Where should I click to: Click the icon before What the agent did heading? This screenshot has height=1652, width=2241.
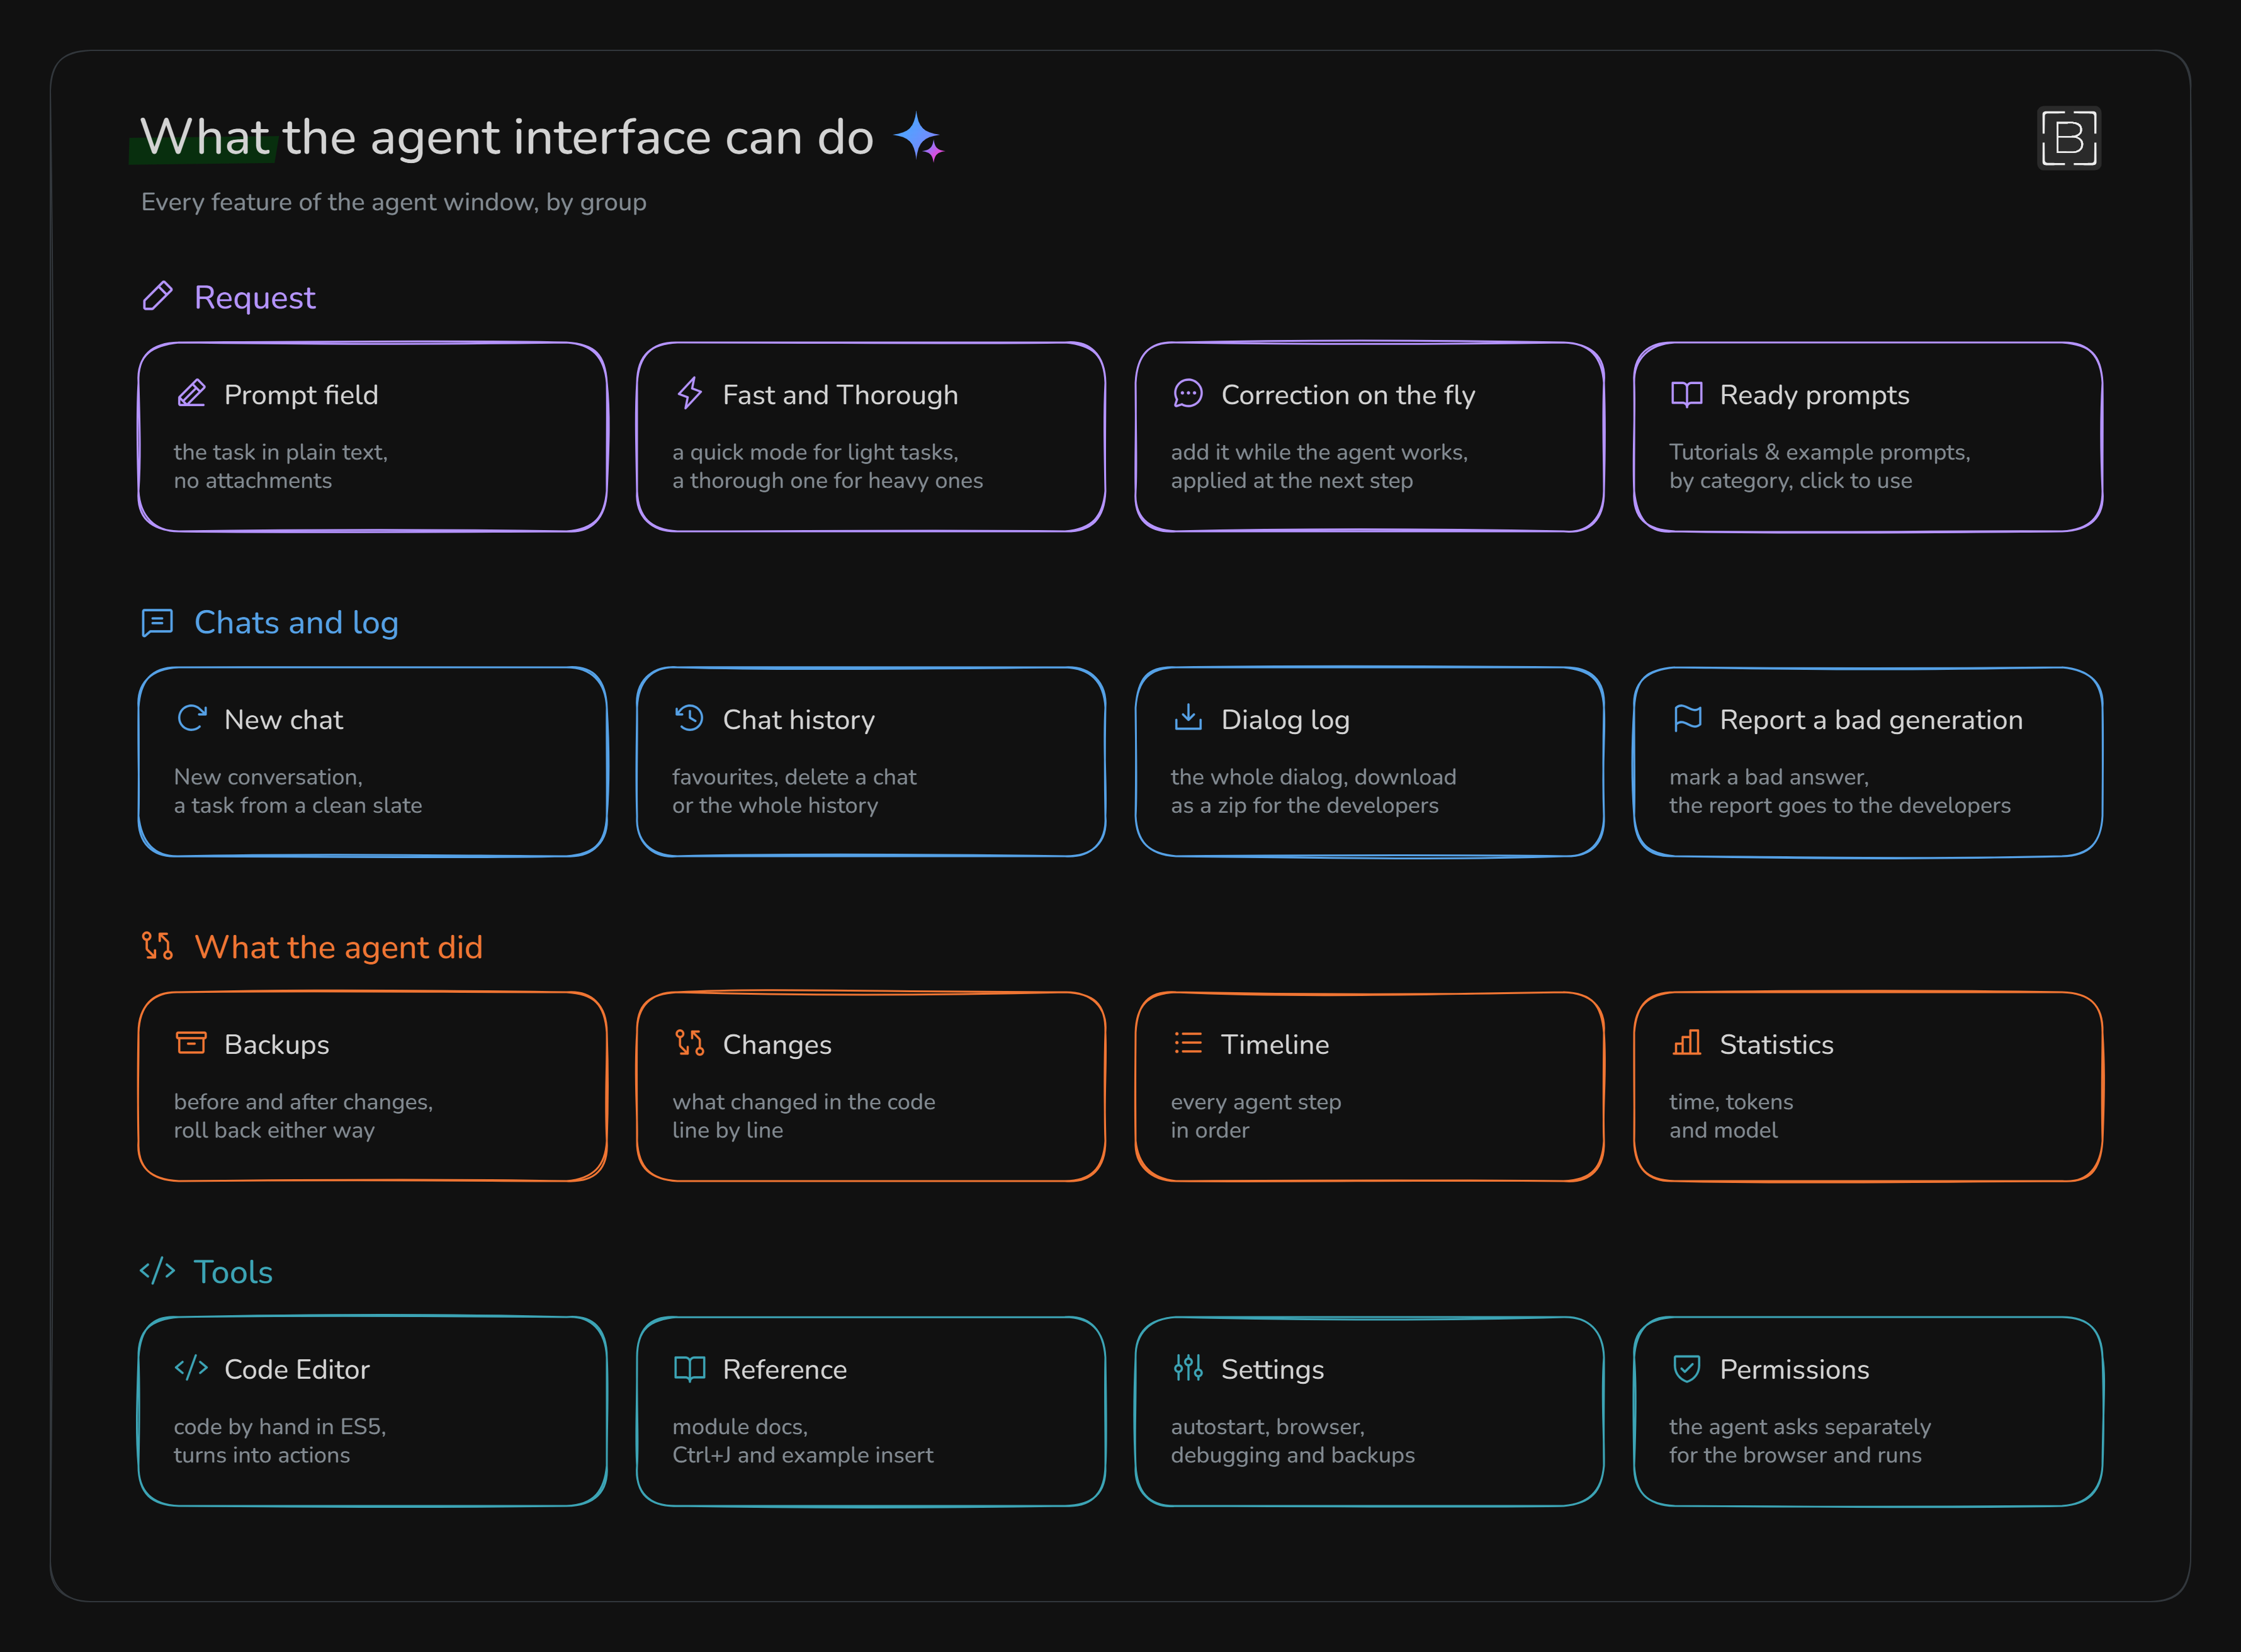coord(158,946)
